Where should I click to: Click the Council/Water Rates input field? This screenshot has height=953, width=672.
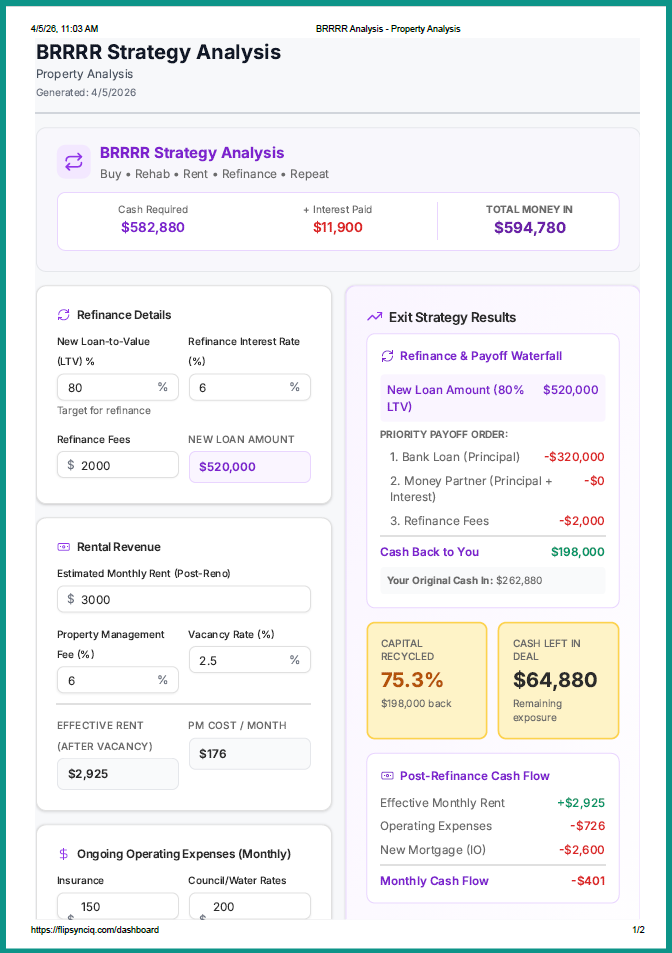pyautogui.click(x=256, y=906)
